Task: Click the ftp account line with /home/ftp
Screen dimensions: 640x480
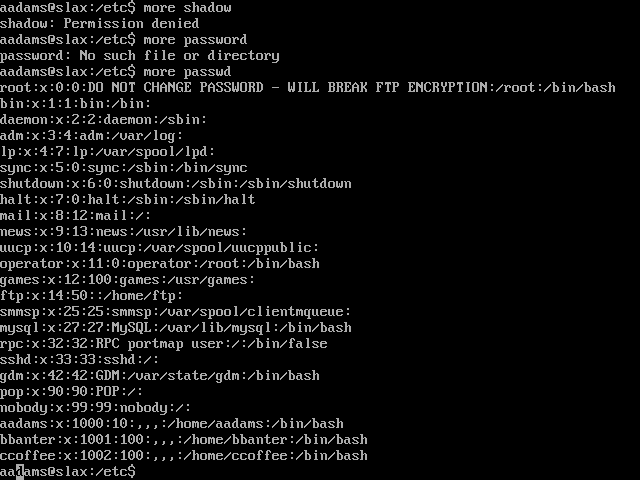Action: (x=92, y=296)
